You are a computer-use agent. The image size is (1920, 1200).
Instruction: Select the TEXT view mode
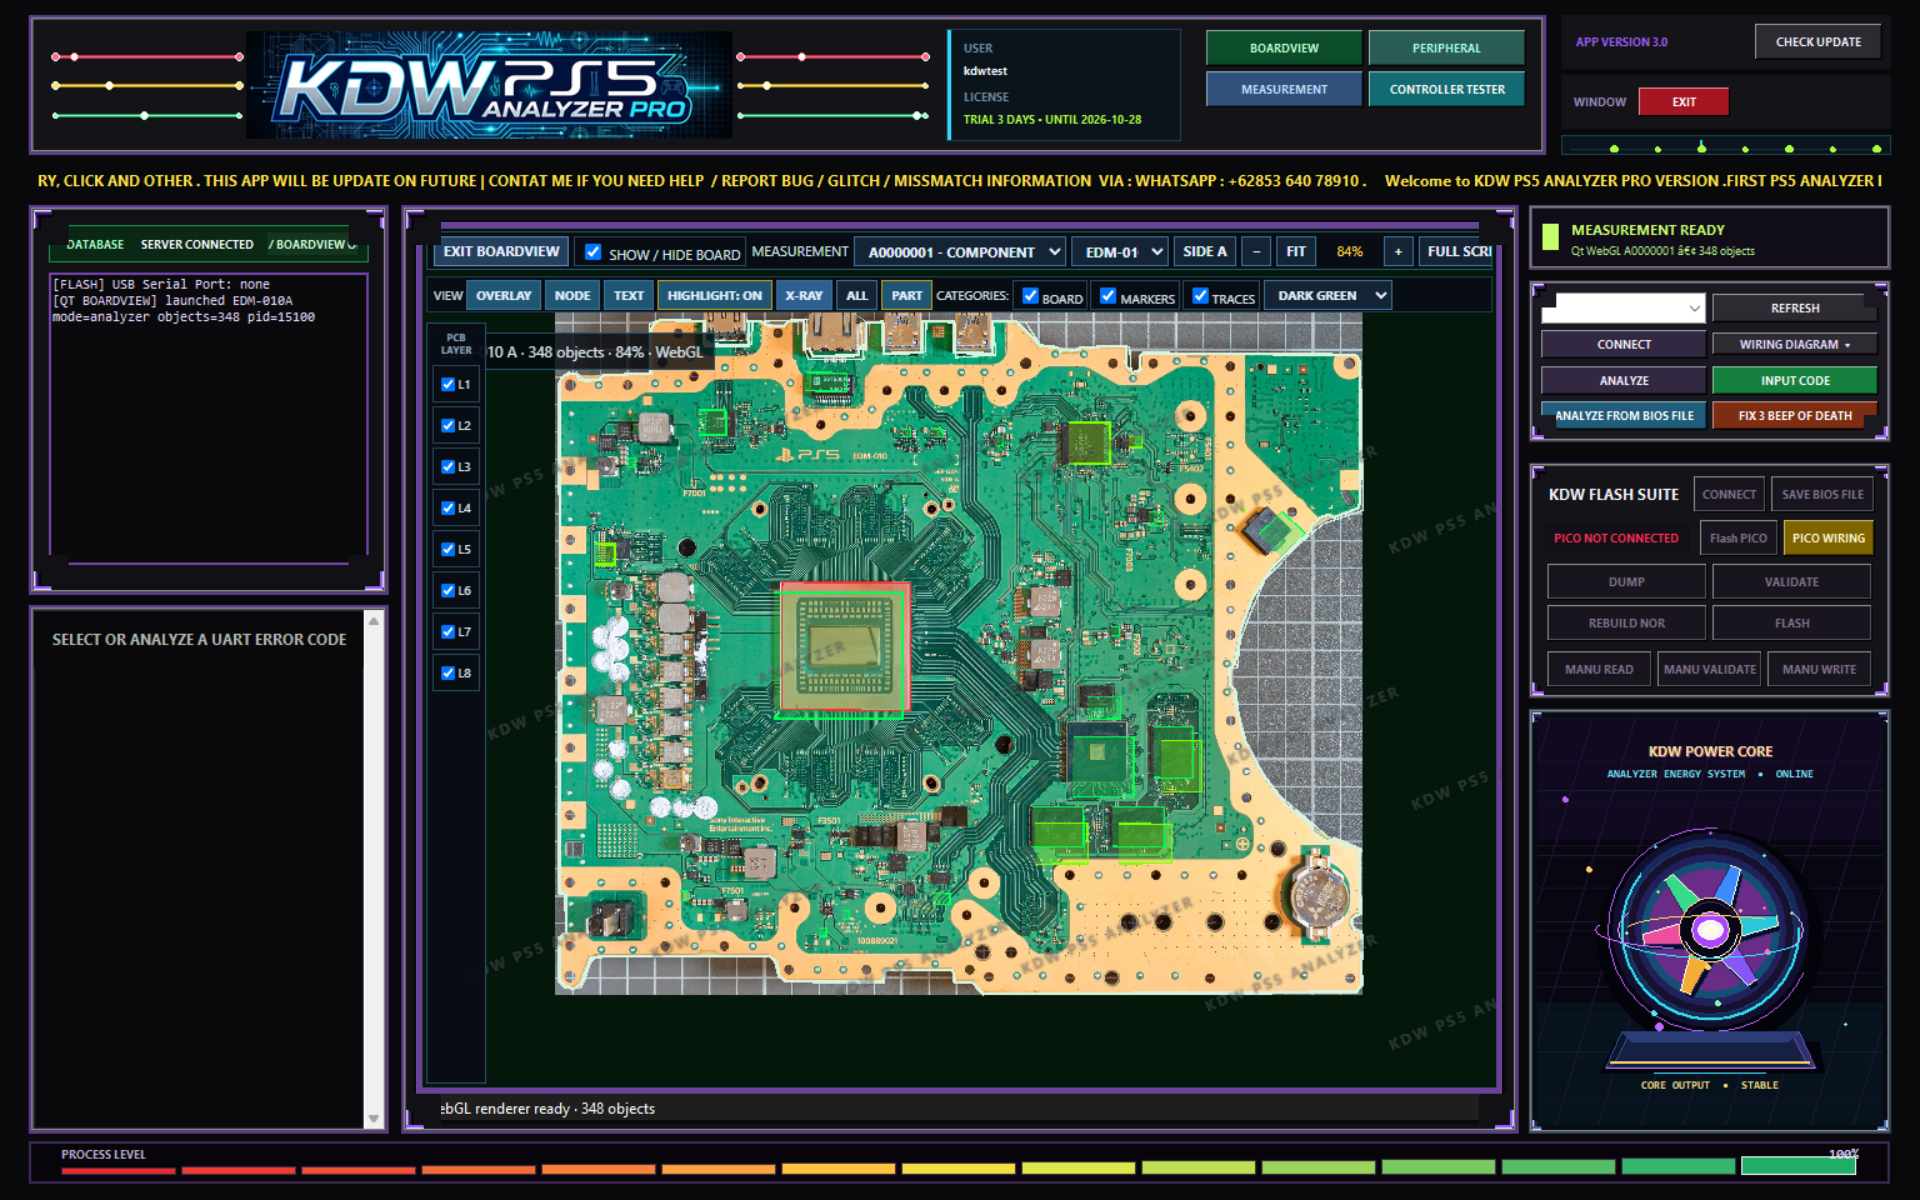tap(629, 296)
